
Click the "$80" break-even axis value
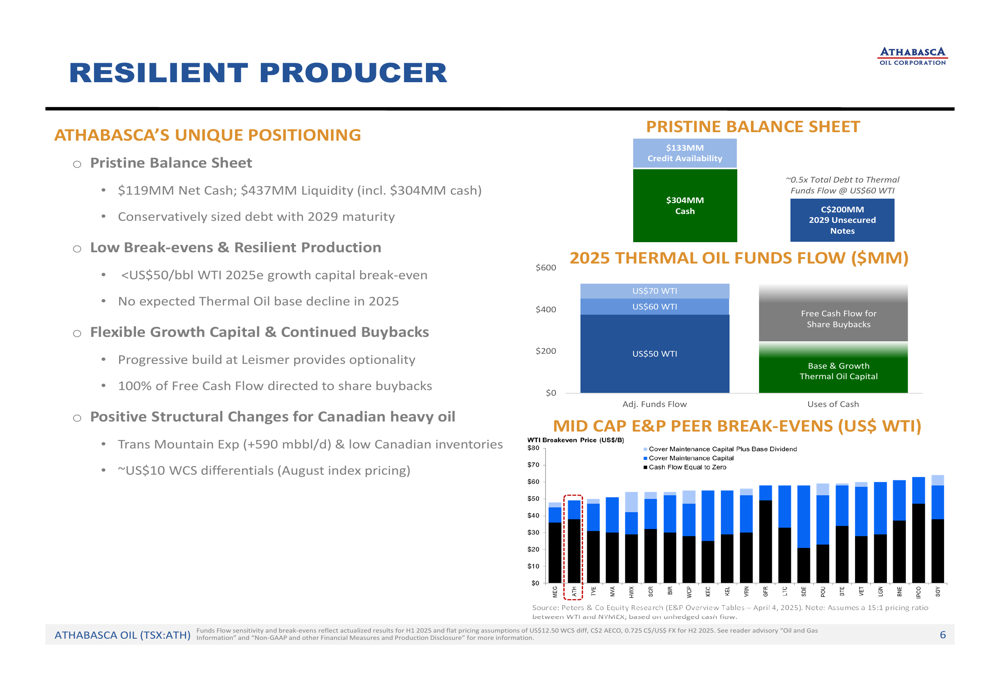tap(534, 448)
